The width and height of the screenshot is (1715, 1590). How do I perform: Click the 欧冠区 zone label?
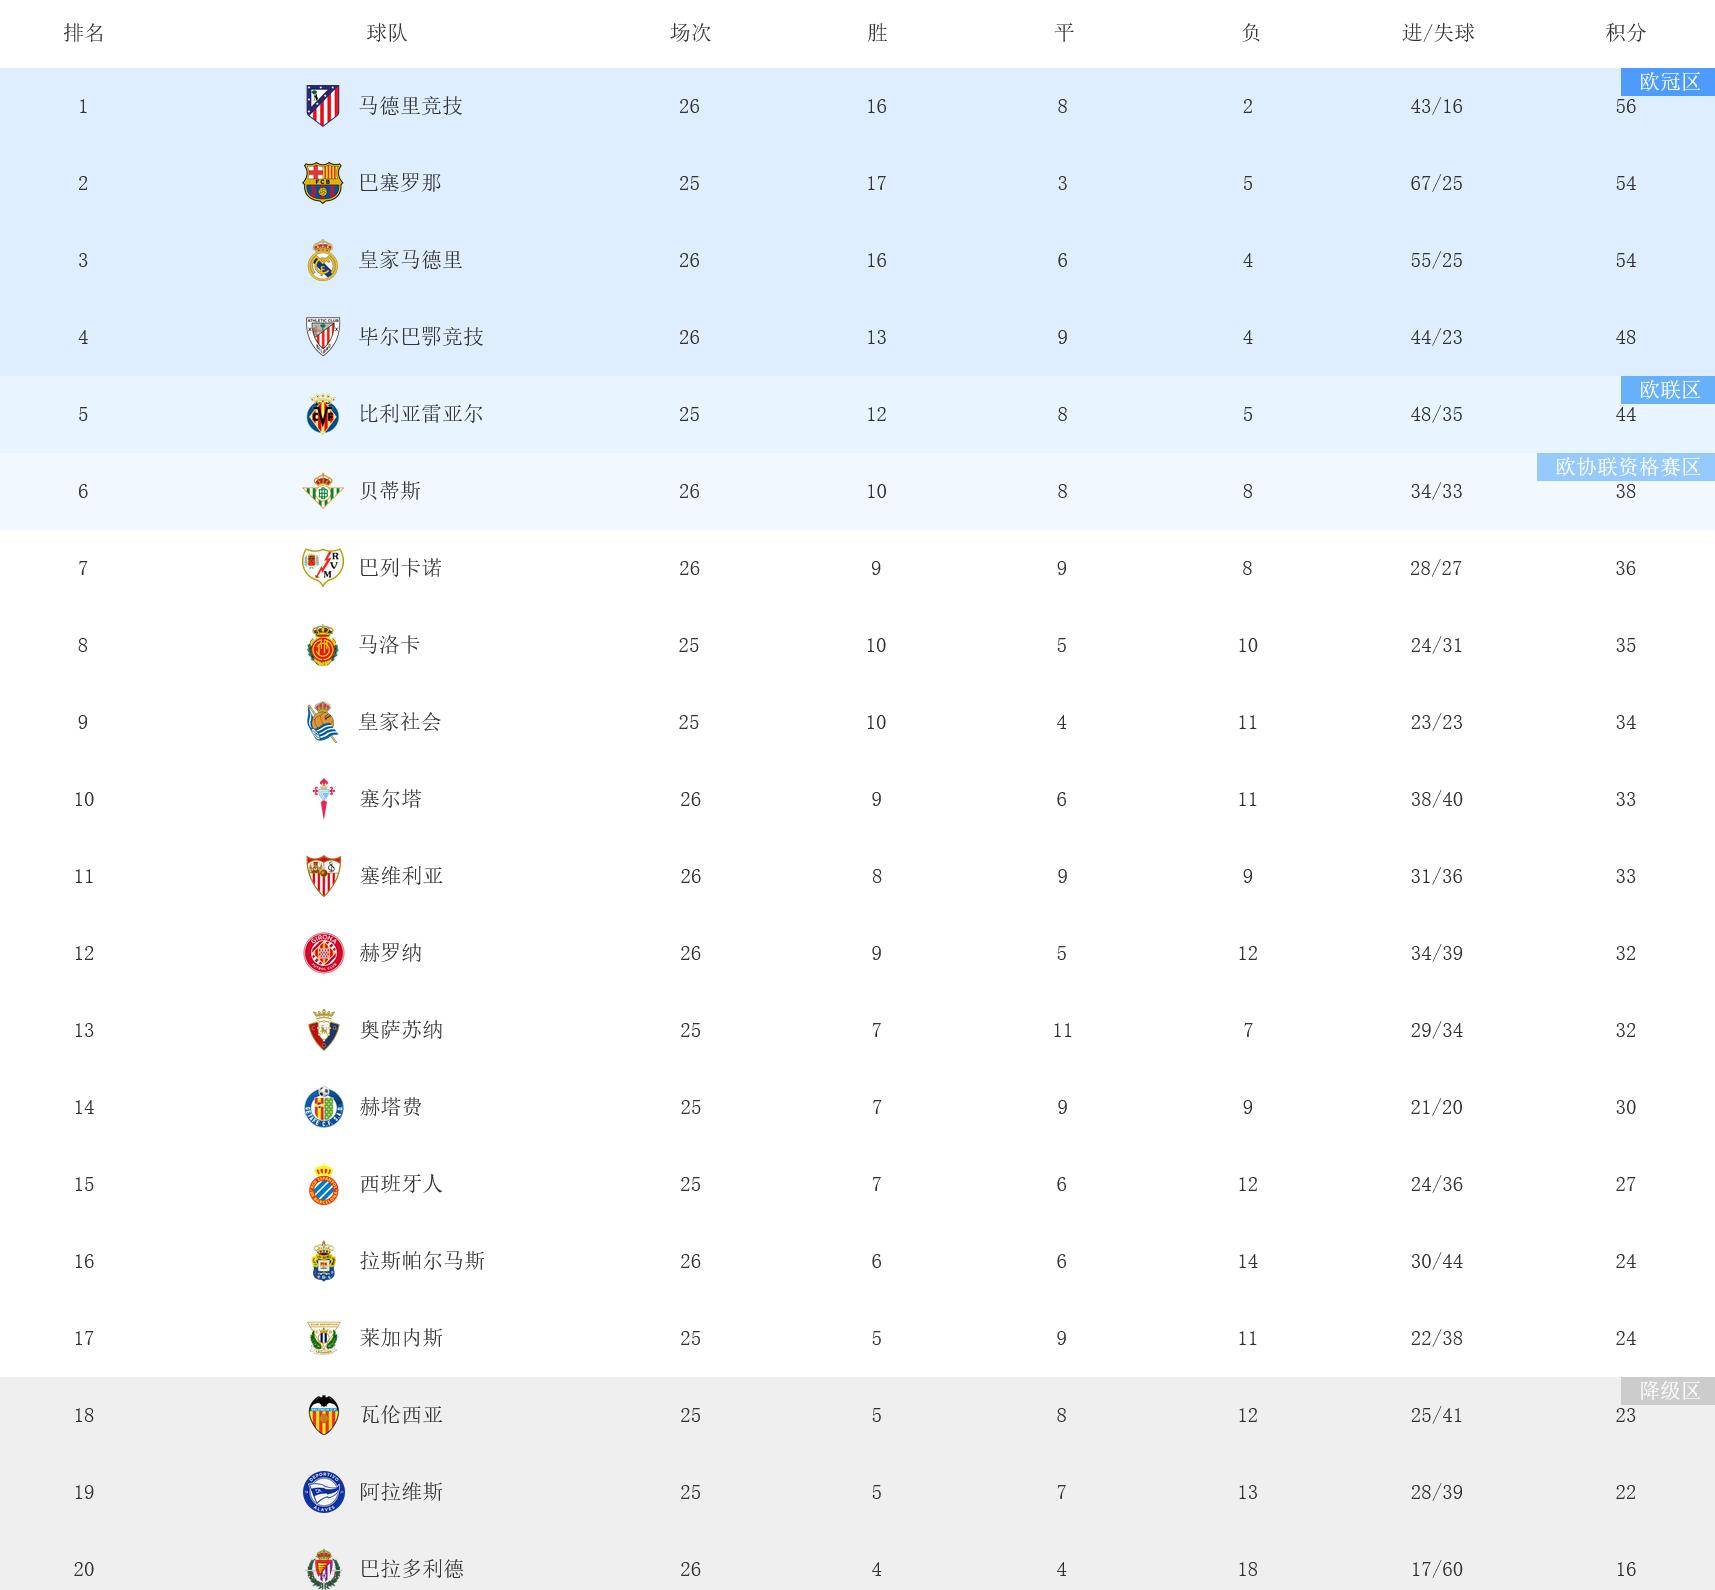pos(1668,82)
